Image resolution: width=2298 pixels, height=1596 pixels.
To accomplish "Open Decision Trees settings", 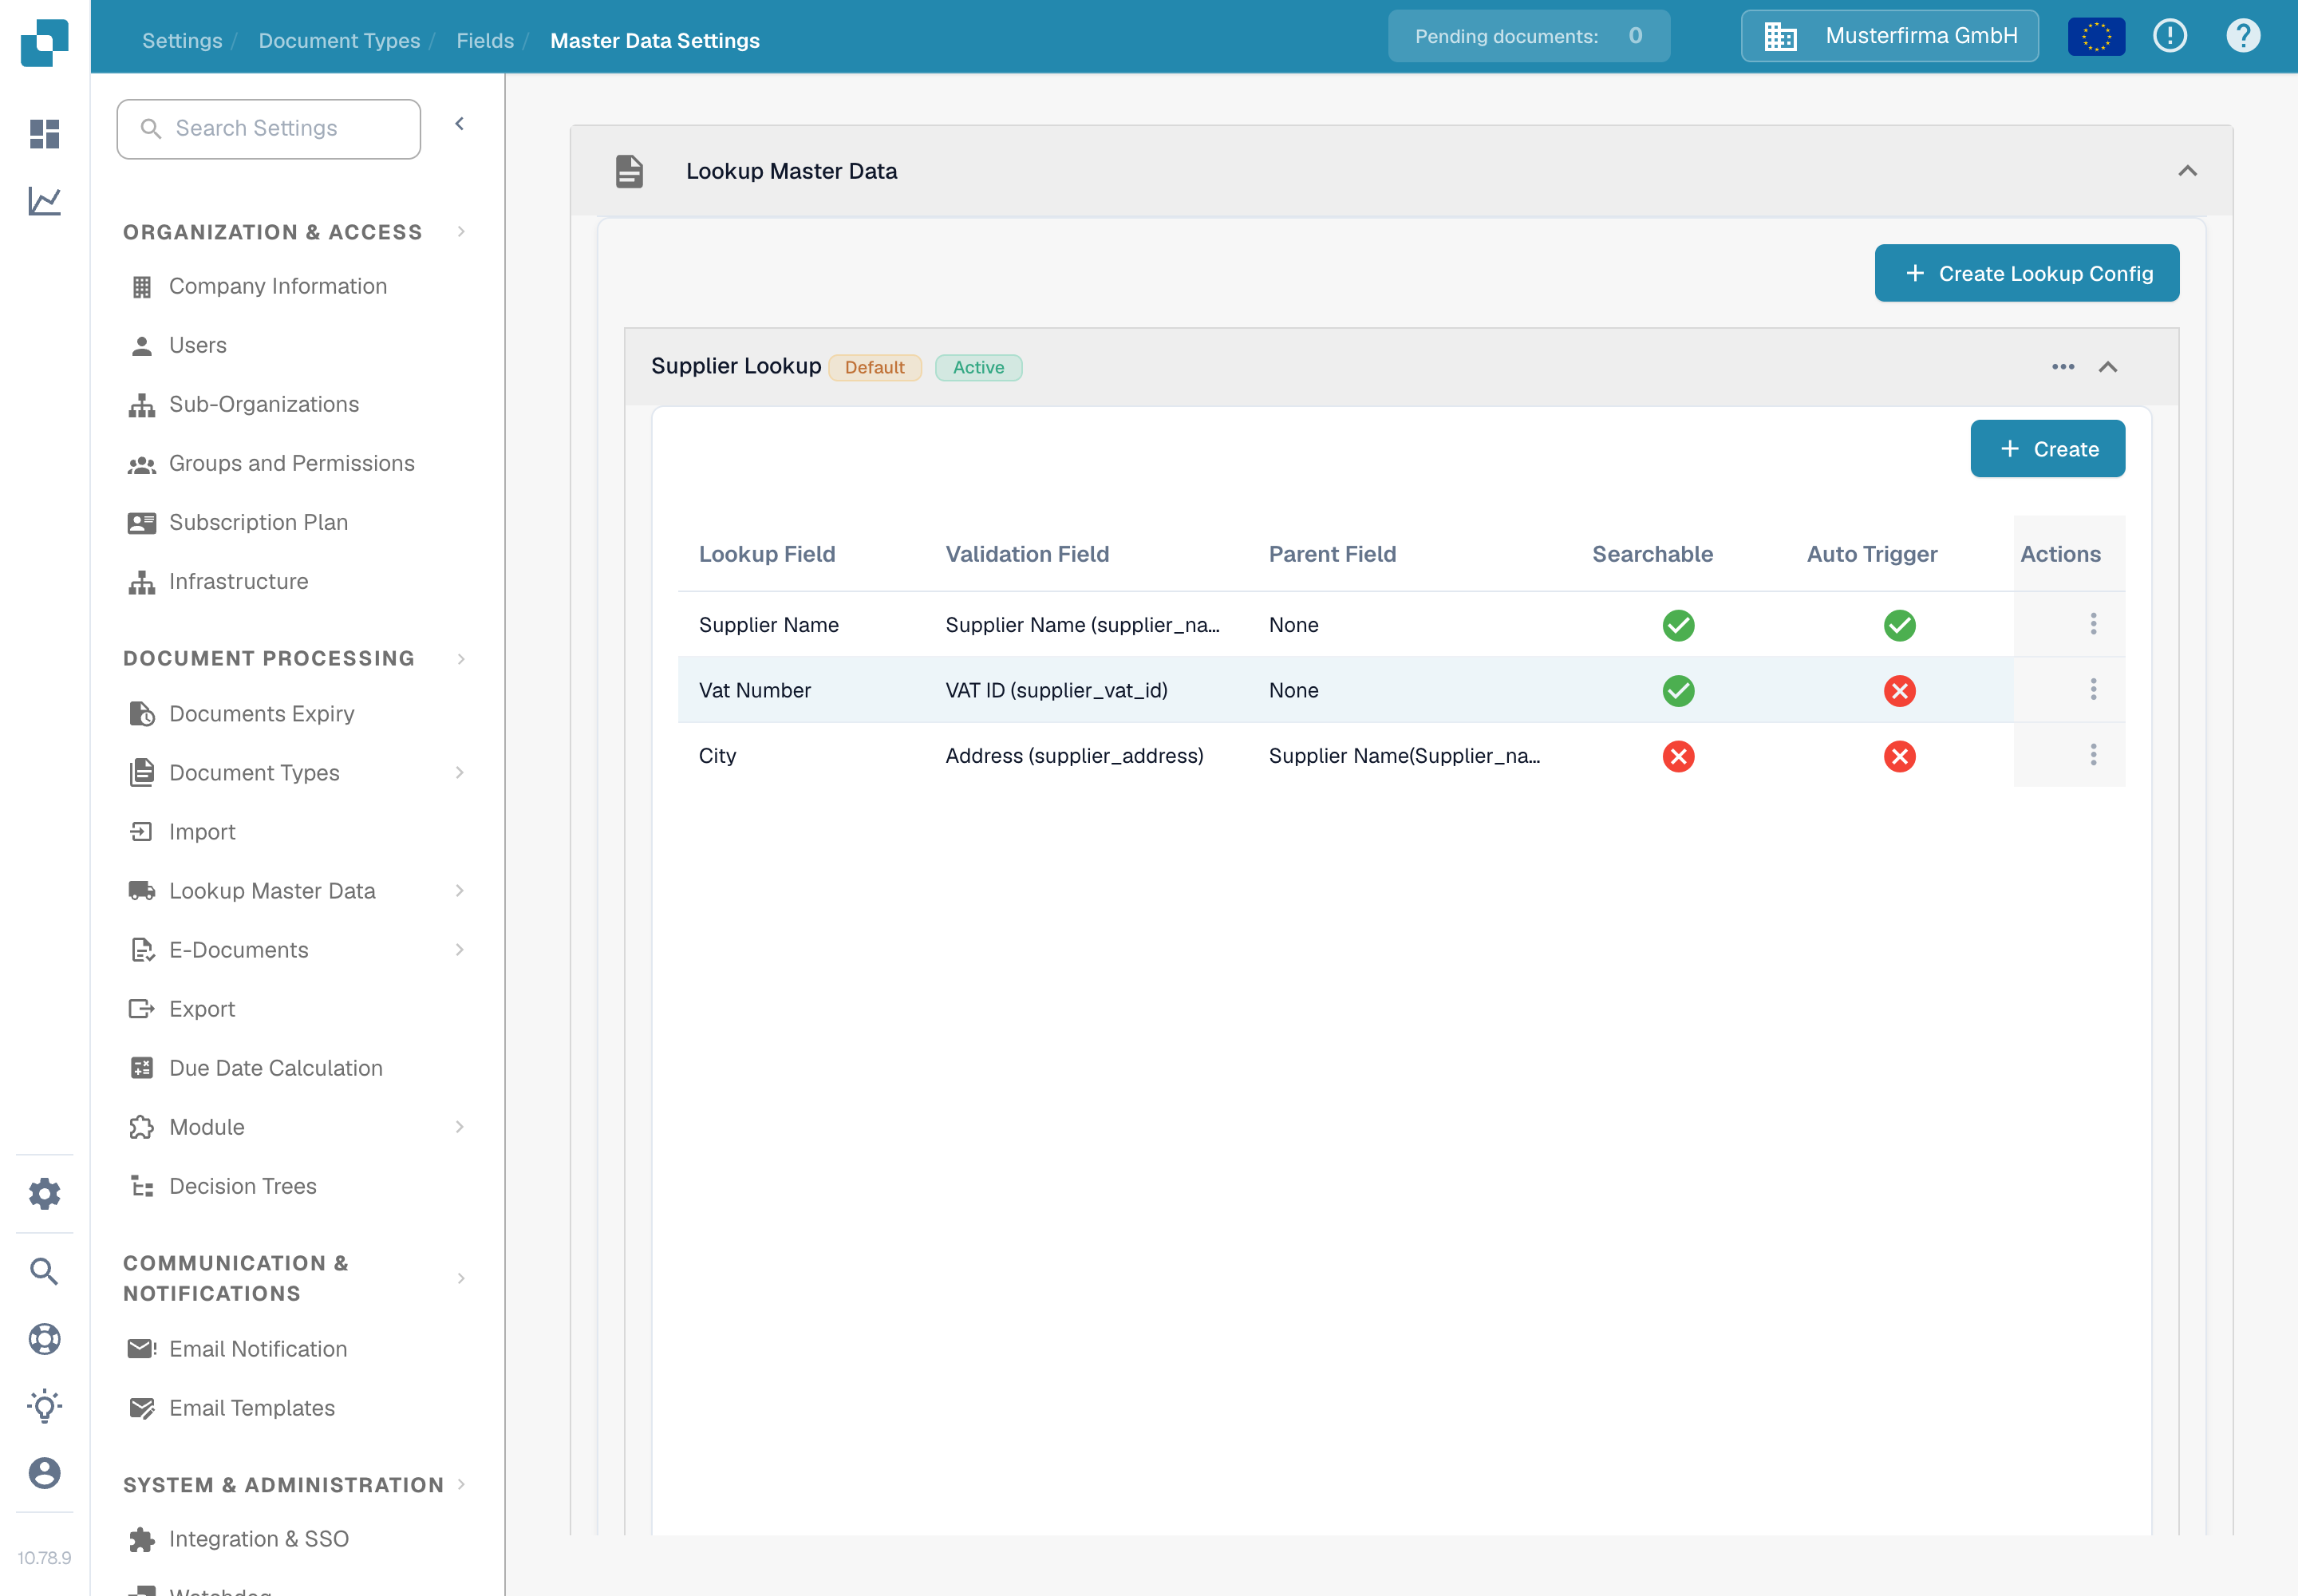I will click(242, 1185).
